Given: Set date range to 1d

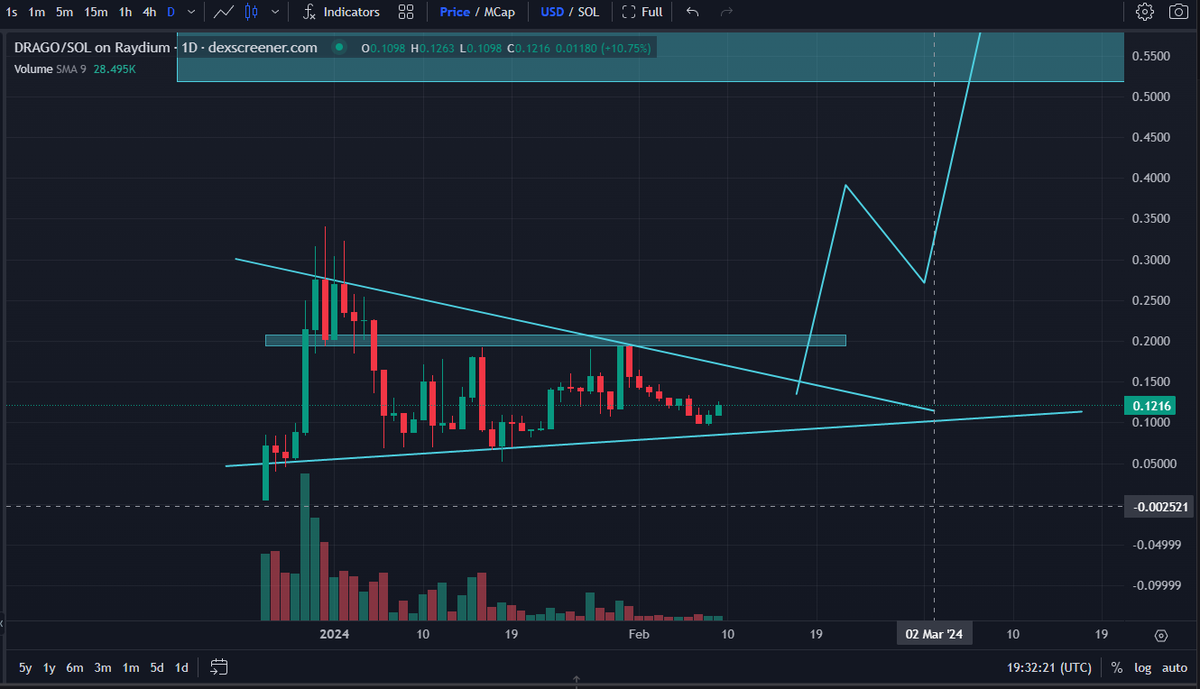Looking at the screenshot, I should [x=181, y=667].
